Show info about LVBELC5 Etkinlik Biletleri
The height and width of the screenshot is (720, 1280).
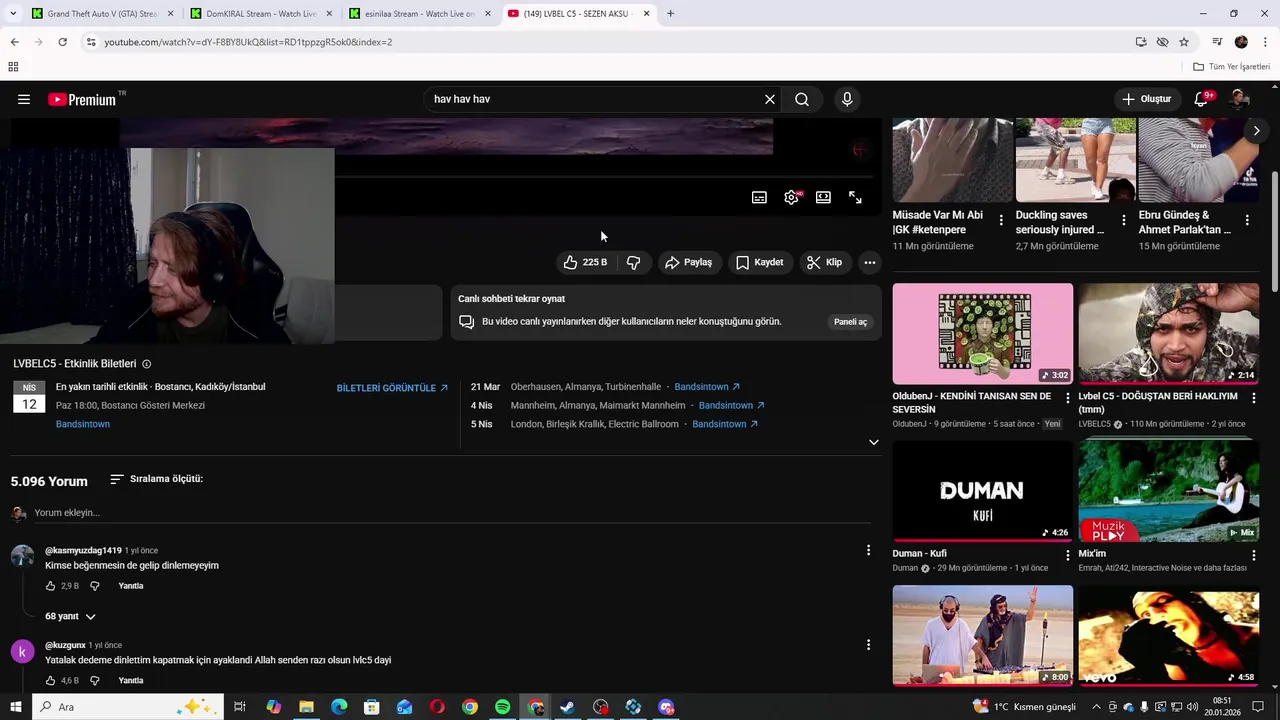[147, 364]
